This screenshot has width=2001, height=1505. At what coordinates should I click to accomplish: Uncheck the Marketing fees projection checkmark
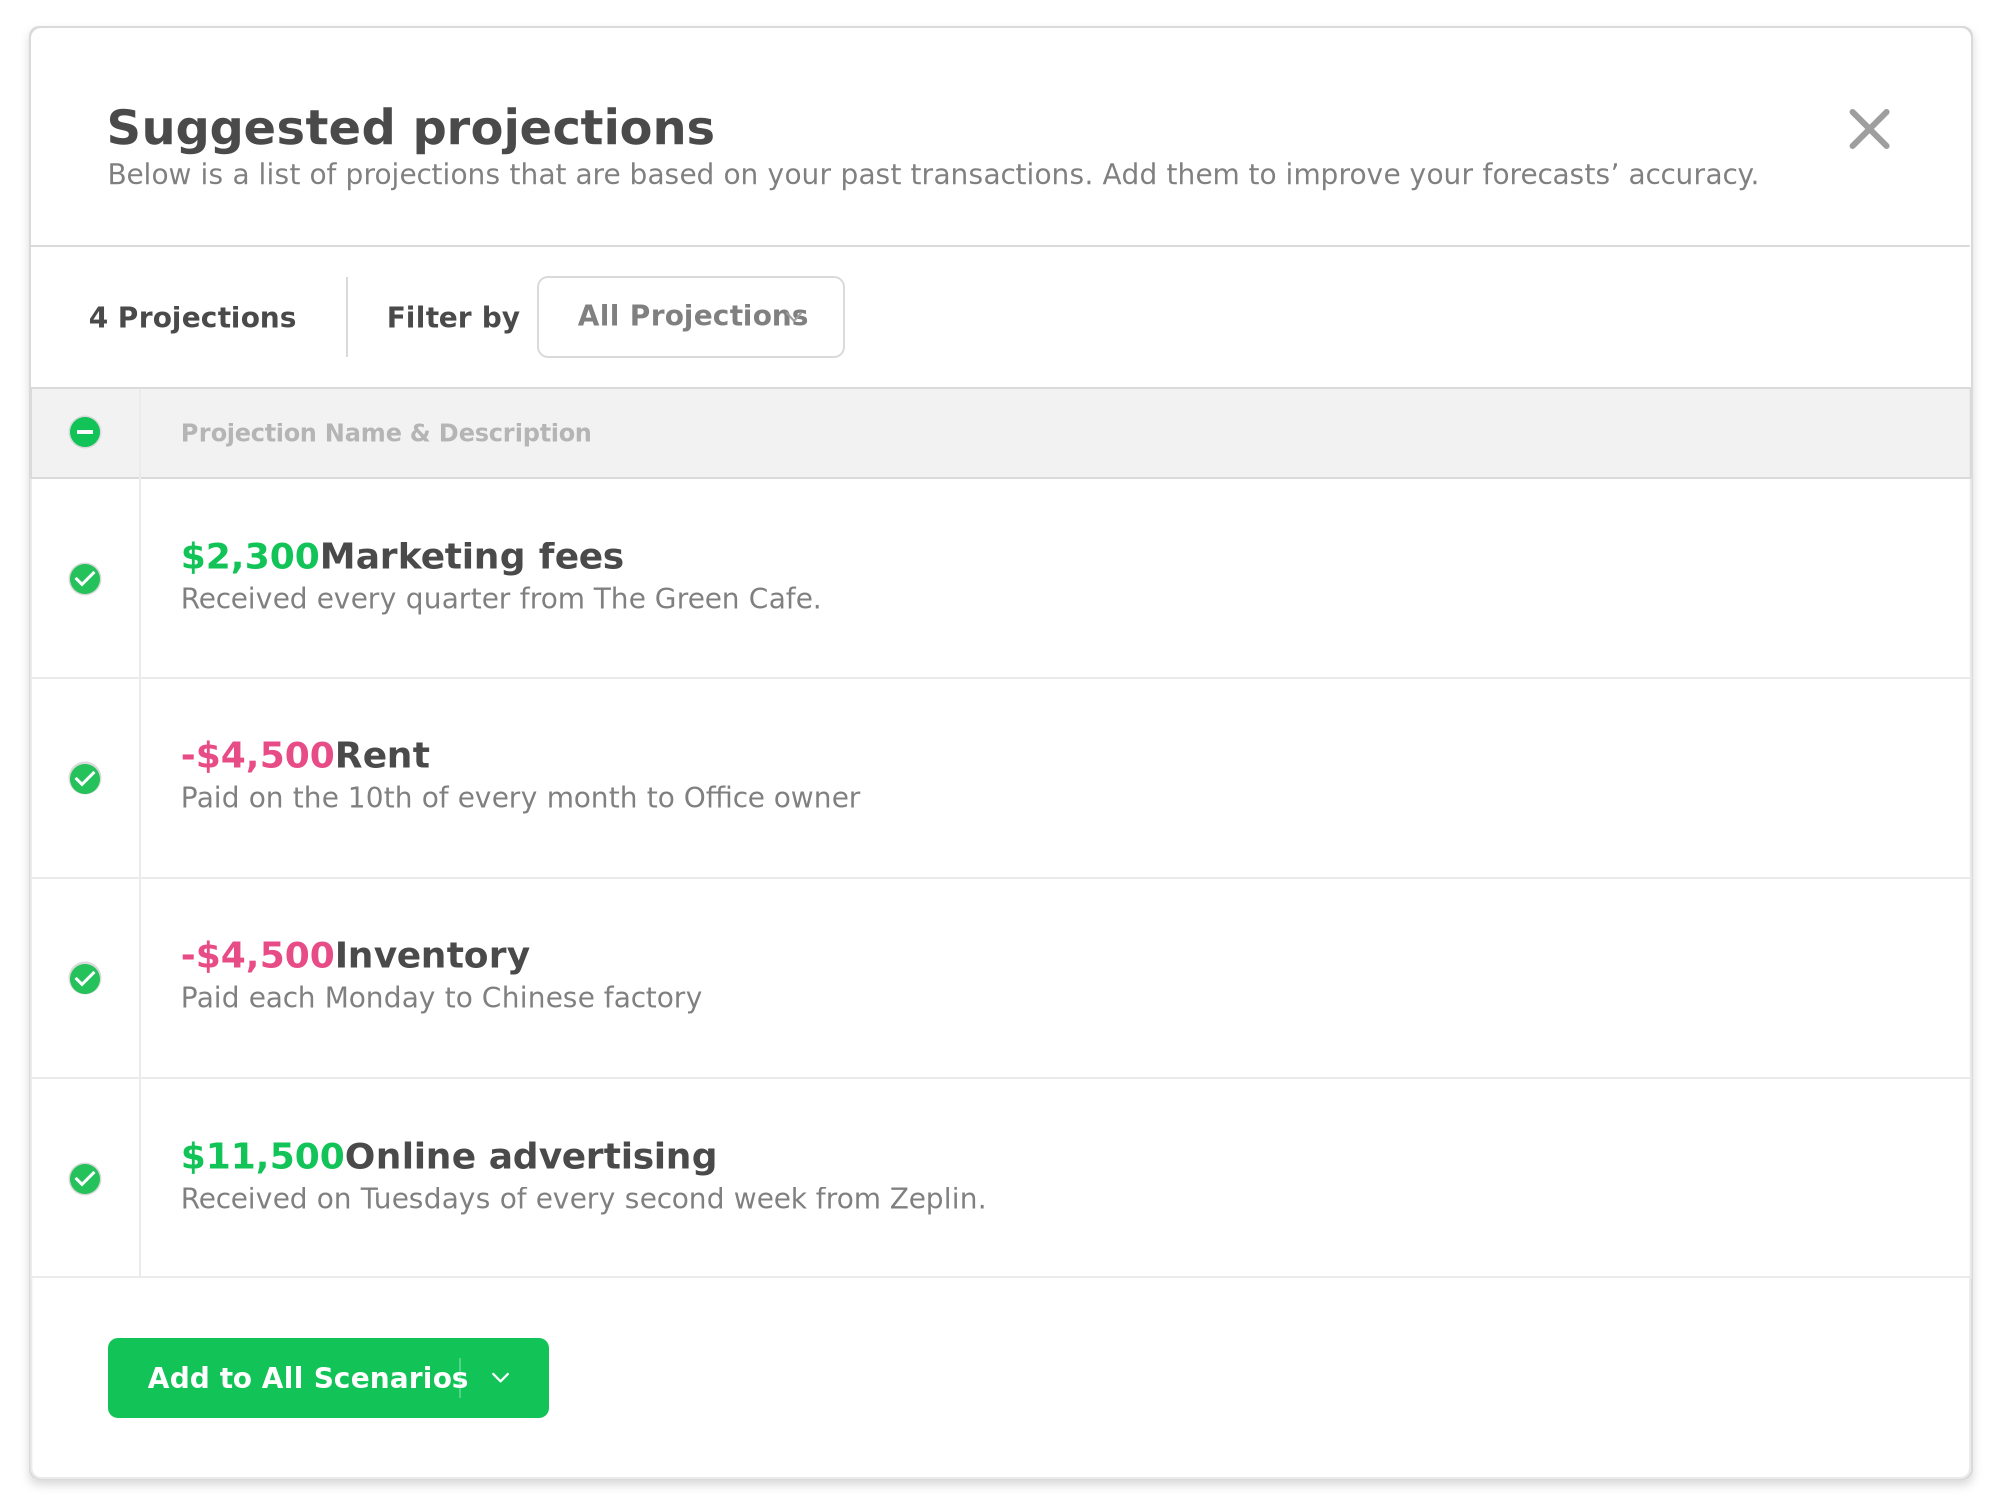[x=85, y=580]
